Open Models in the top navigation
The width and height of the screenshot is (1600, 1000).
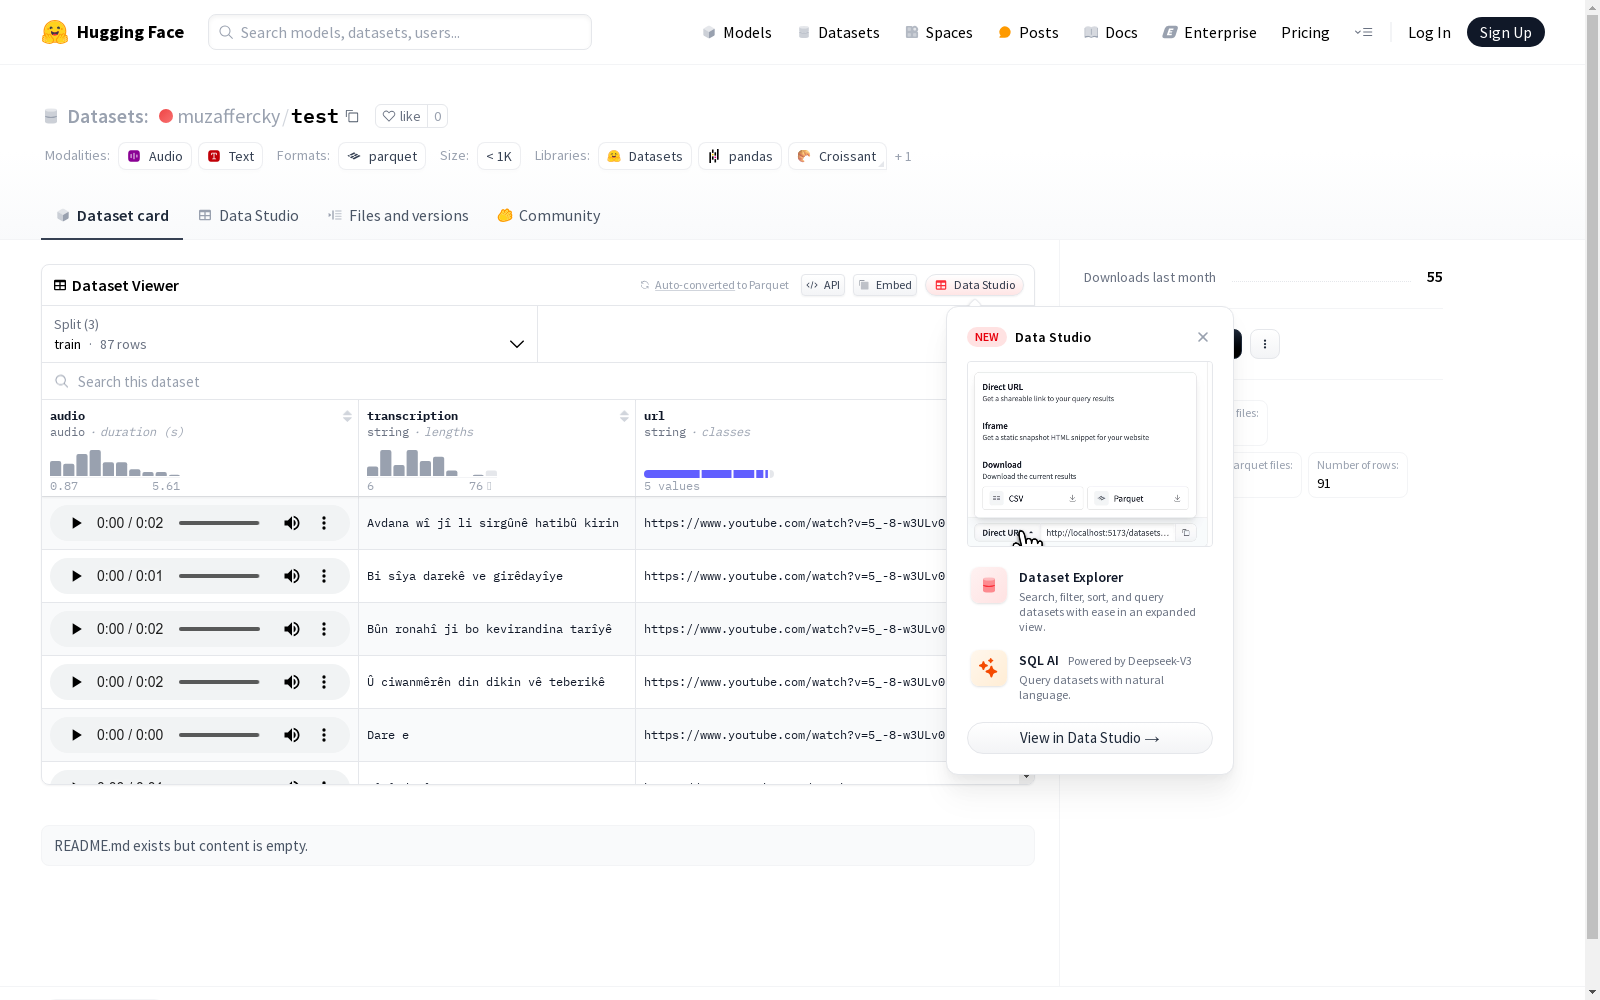[737, 32]
